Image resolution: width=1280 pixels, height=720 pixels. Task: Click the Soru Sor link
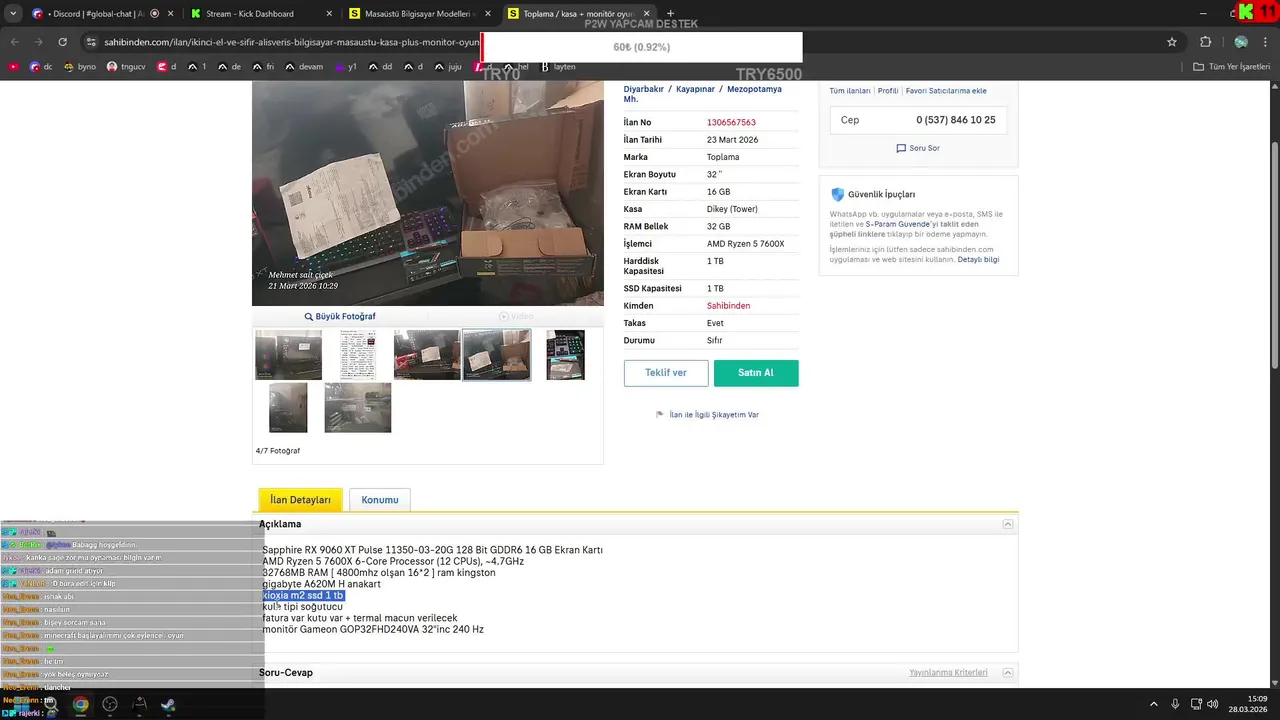918,148
